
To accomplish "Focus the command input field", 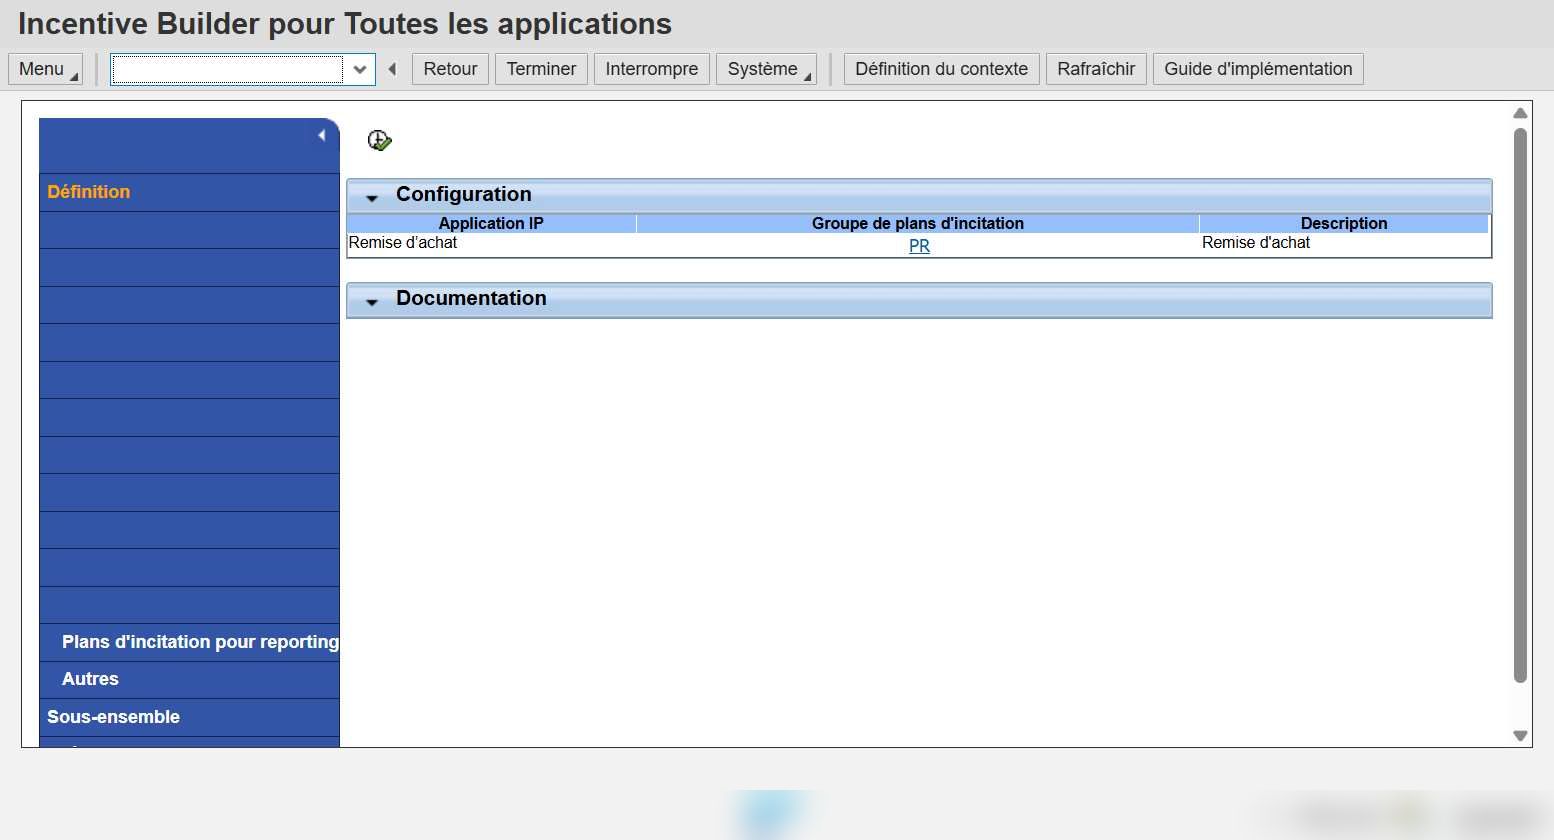I will pyautogui.click(x=228, y=69).
